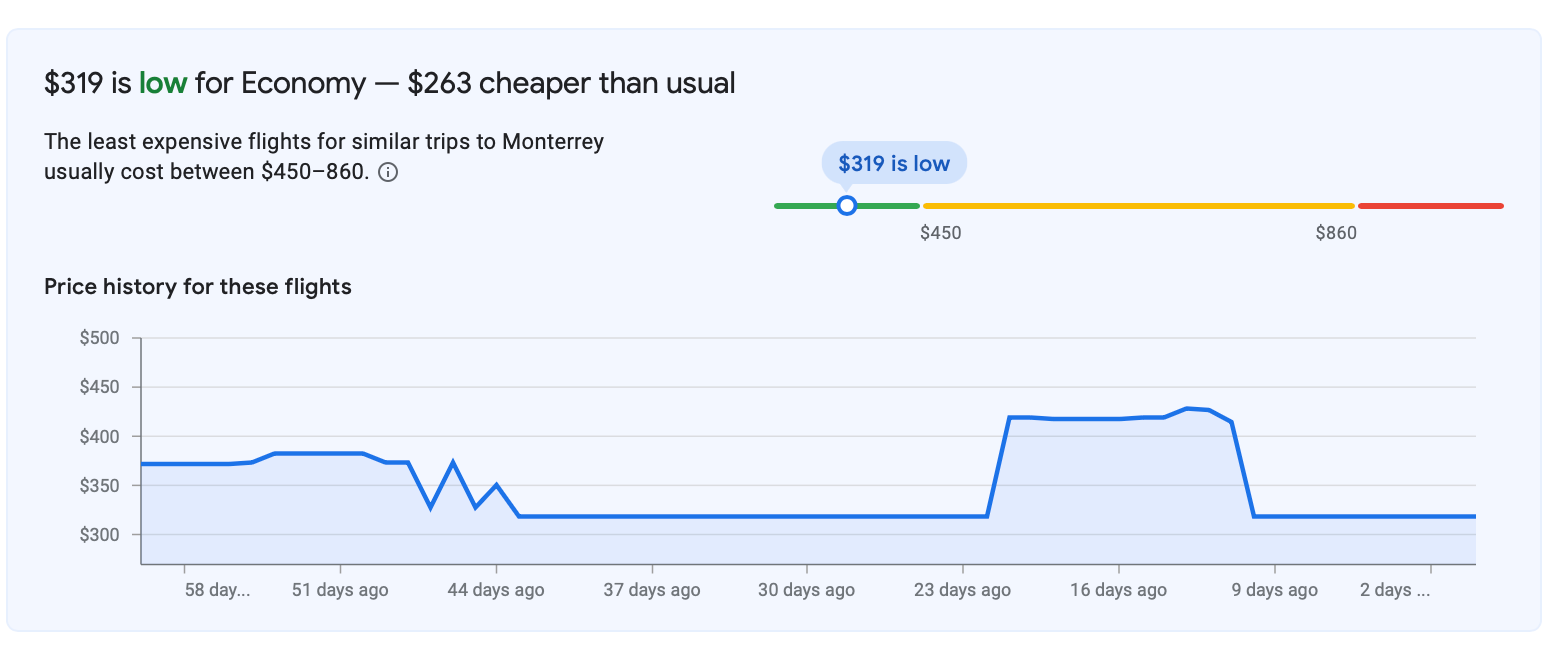Image resolution: width=1564 pixels, height=652 pixels.
Task: Select the "44 days ago" x-axis label
Action: (x=496, y=590)
